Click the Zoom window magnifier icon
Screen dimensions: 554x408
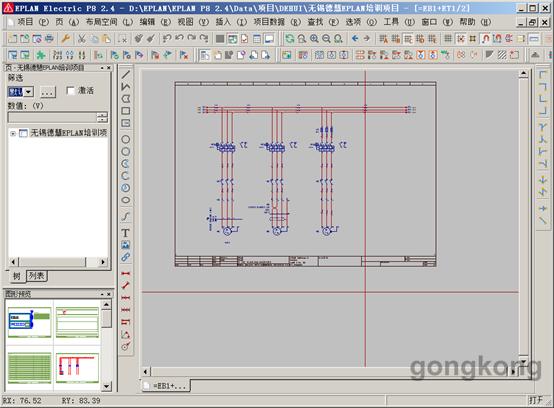click(302, 39)
